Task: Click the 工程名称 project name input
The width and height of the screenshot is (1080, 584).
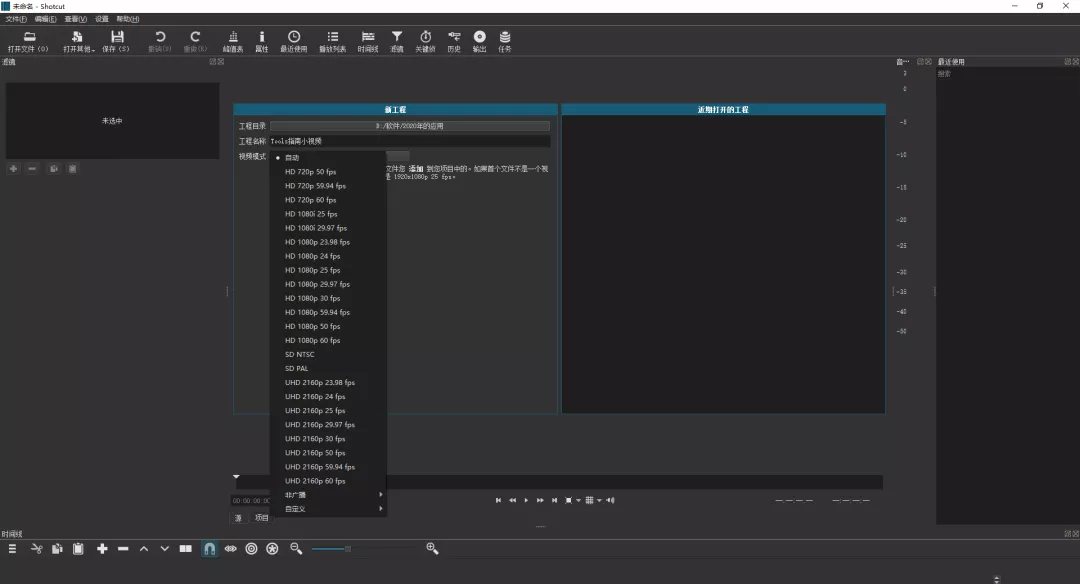Action: click(410, 141)
